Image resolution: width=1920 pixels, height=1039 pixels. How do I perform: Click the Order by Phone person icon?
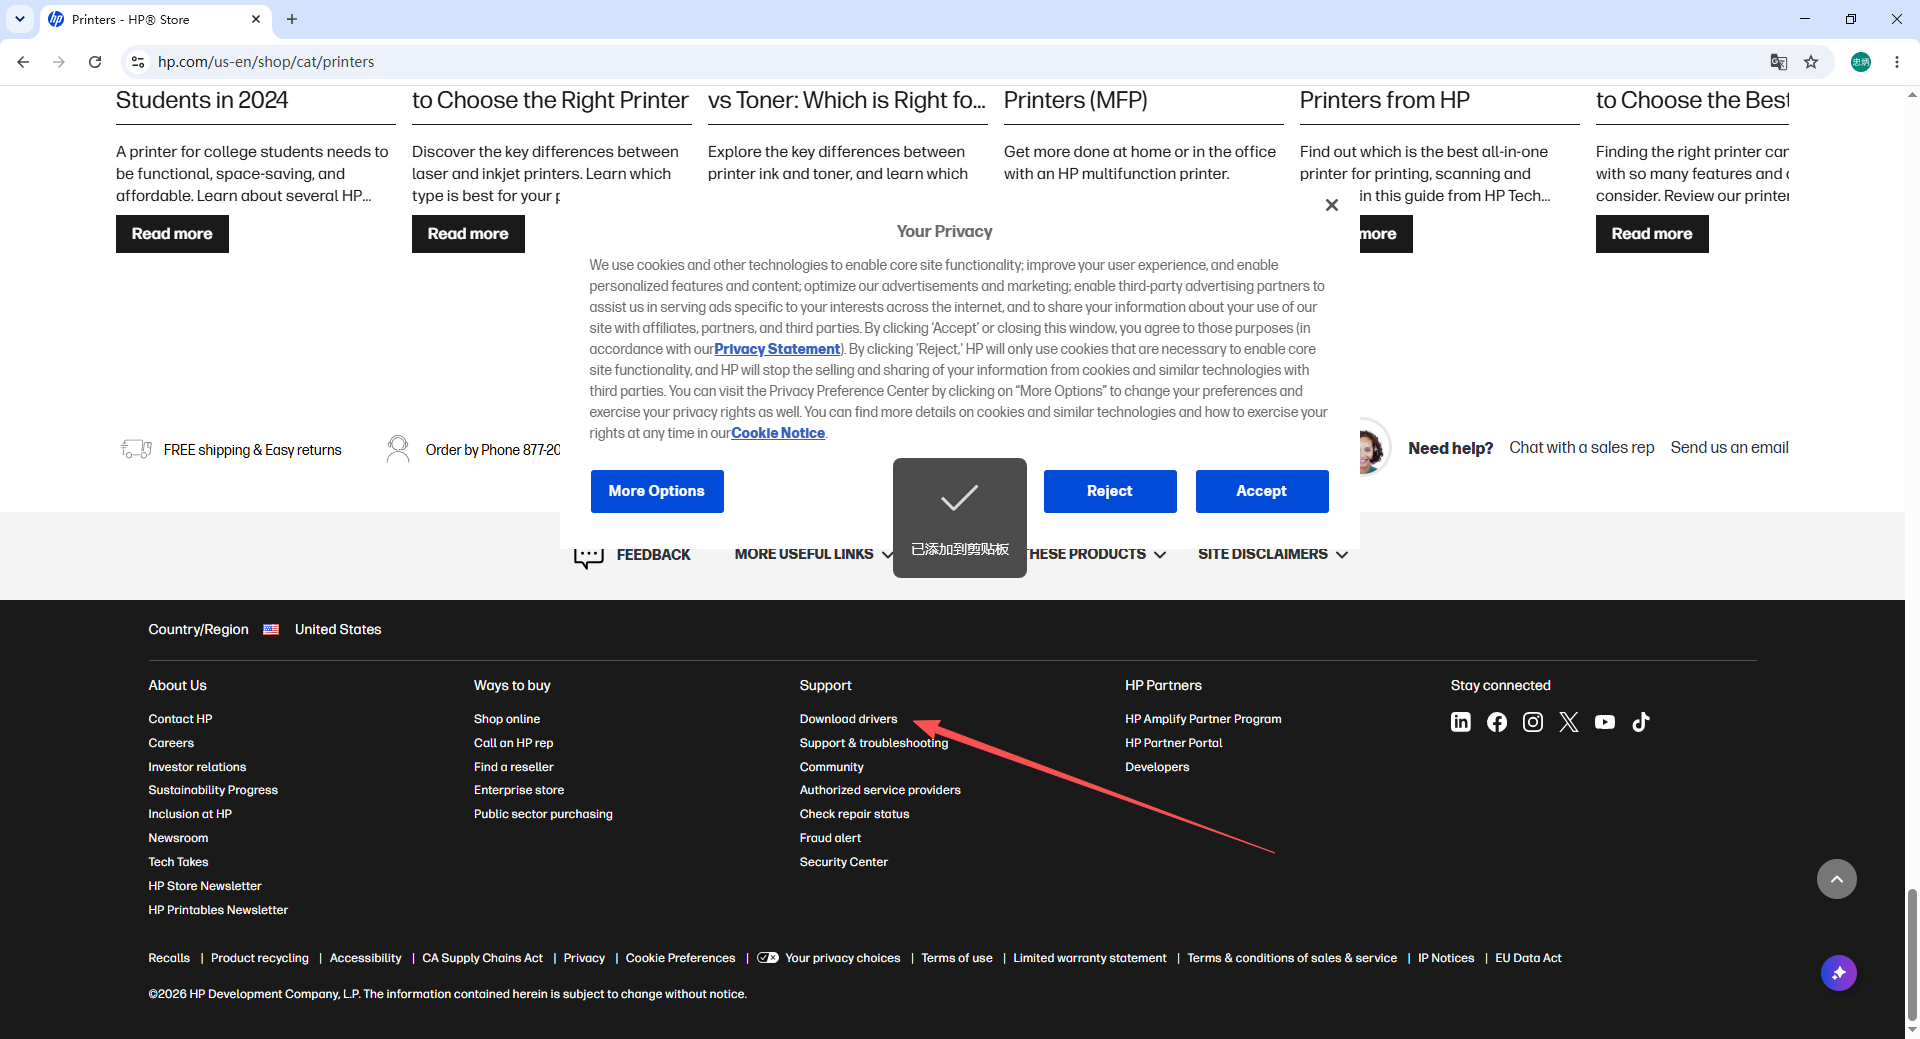(x=398, y=449)
